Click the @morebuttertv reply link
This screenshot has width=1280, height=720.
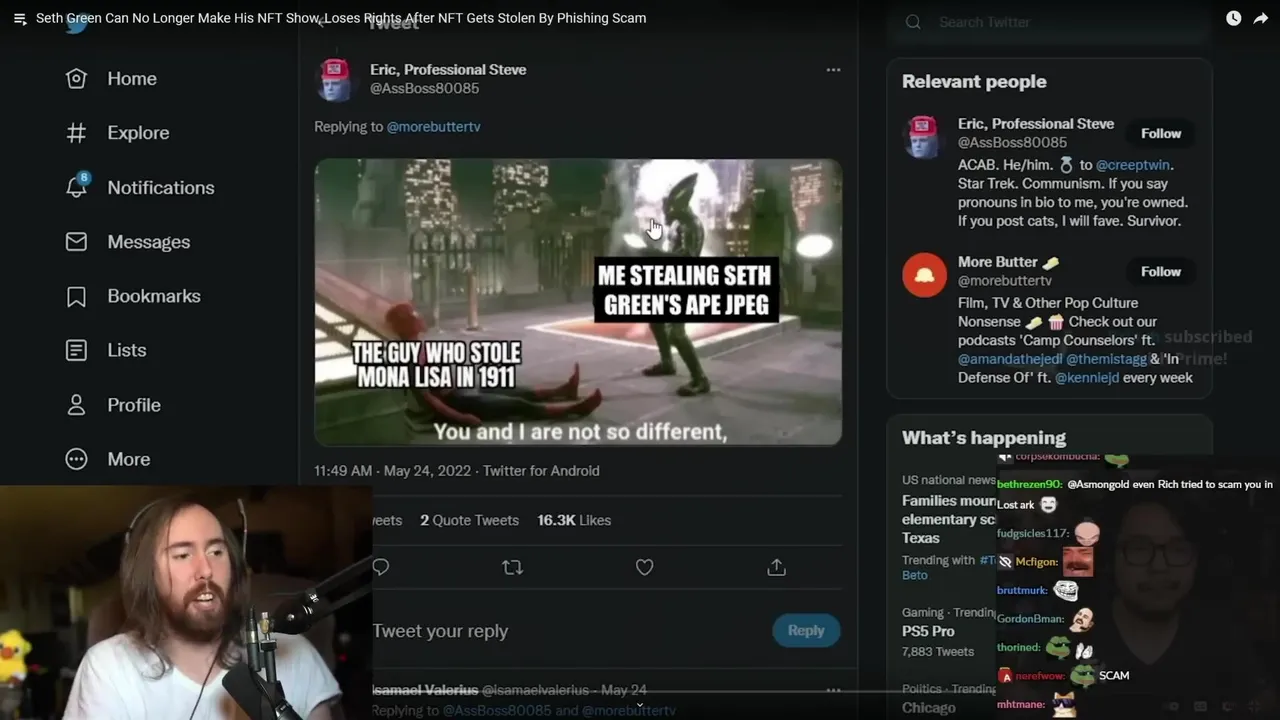tap(434, 127)
